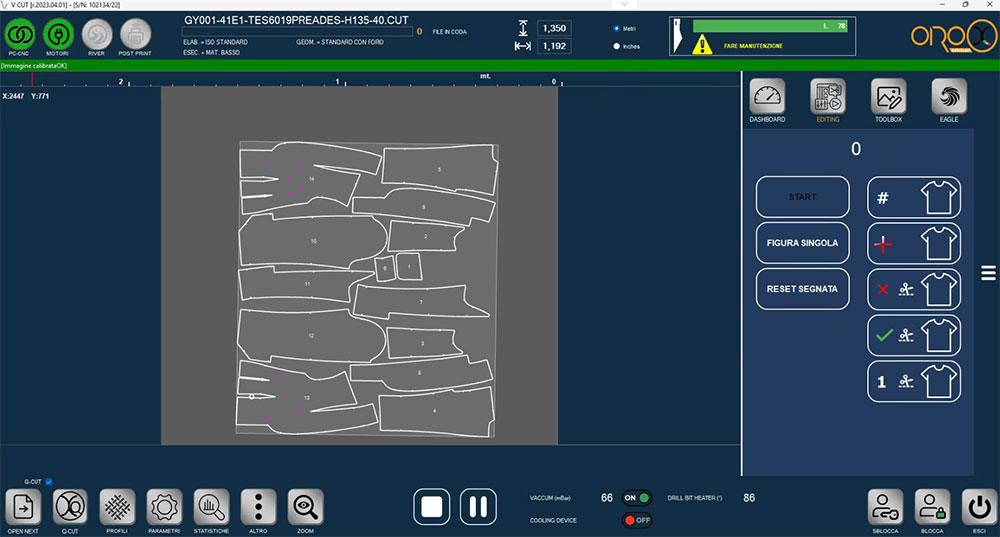The image size is (1000, 537).
Task: Click the SBLOCCA unlock icon
Action: tap(885, 508)
